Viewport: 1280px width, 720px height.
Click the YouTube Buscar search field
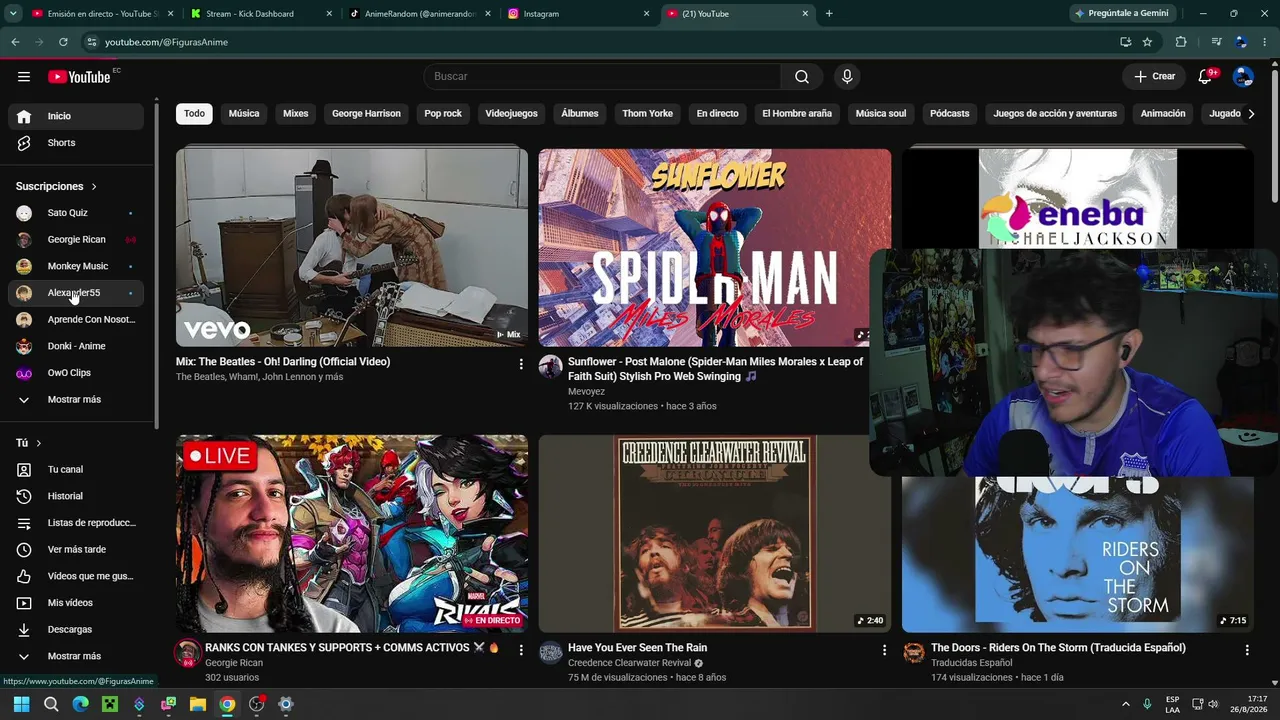point(602,77)
